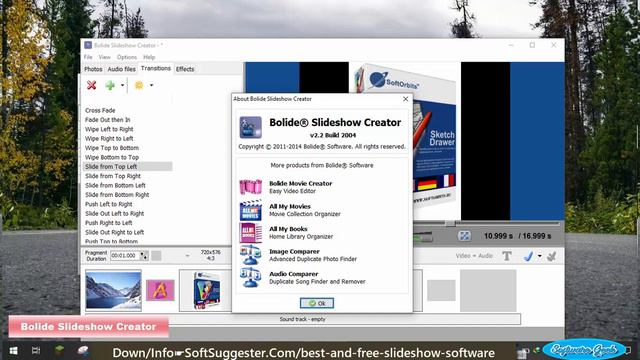
Task: Click the Ok button in About dialog
Action: [317, 303]
